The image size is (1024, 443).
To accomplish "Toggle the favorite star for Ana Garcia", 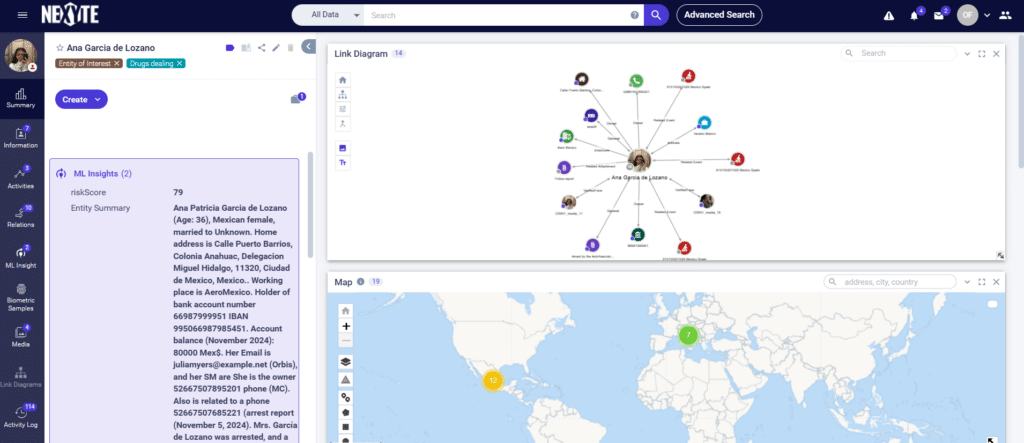I will [60, 48].
